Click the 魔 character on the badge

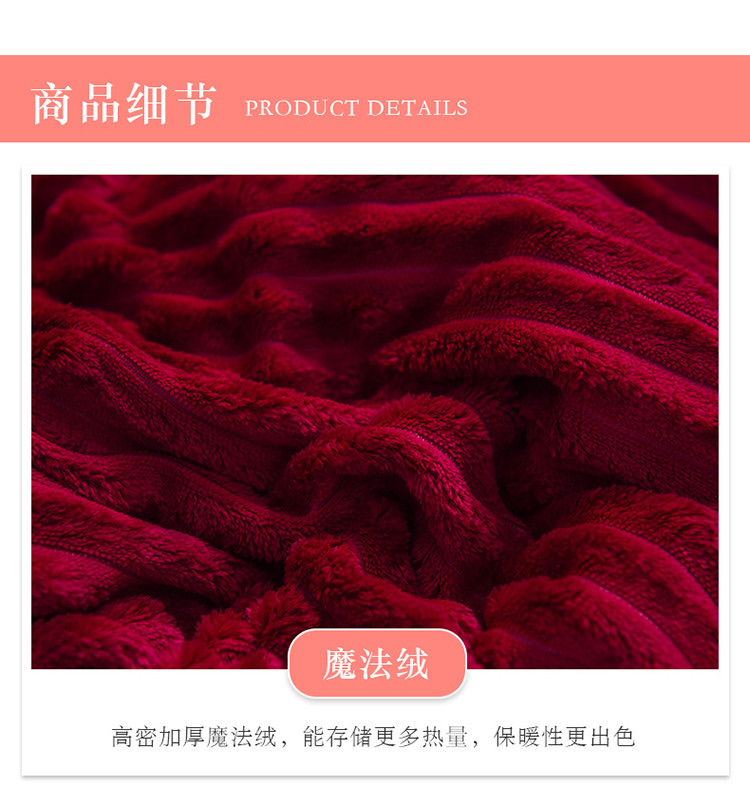coord(340,664)
